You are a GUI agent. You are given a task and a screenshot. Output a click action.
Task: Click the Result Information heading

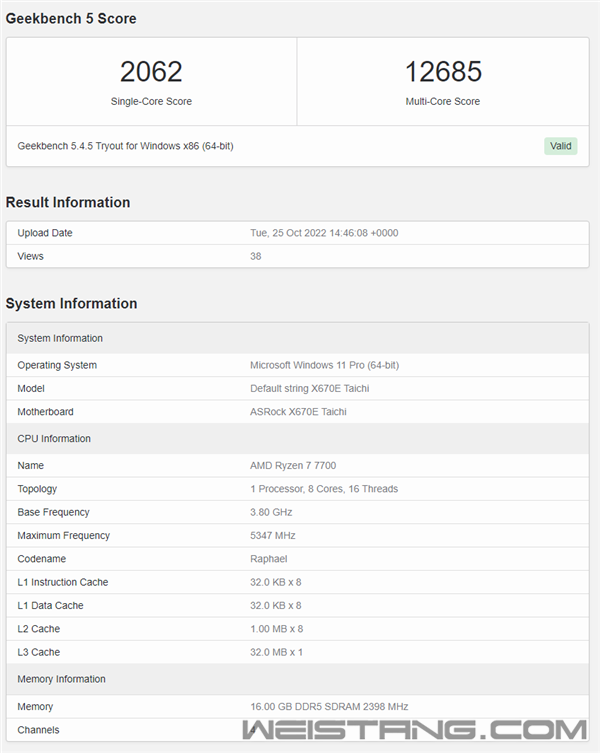68,202
